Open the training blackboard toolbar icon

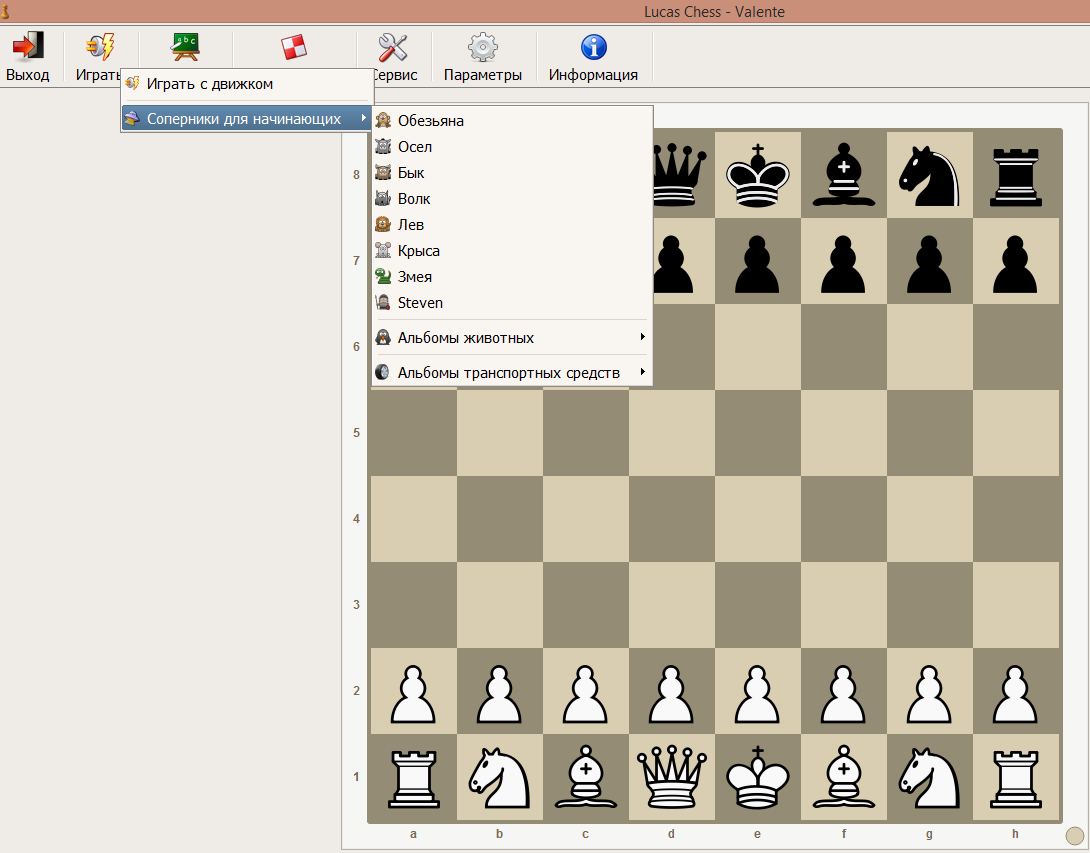(x=186, y=47)
